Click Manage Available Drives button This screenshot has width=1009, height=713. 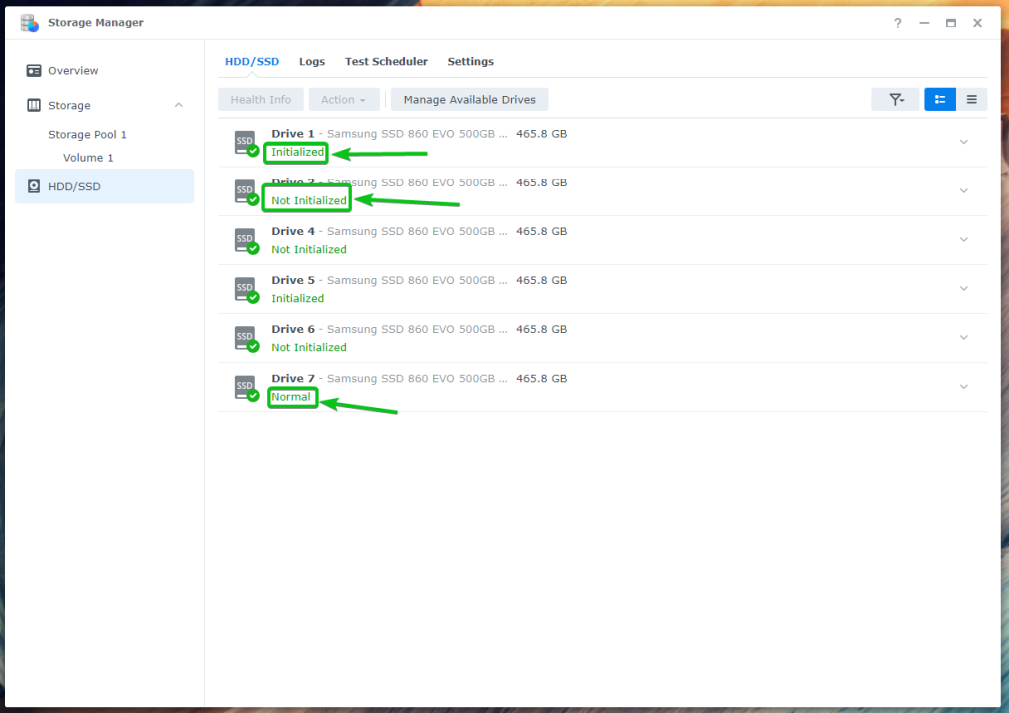[469, 100]
